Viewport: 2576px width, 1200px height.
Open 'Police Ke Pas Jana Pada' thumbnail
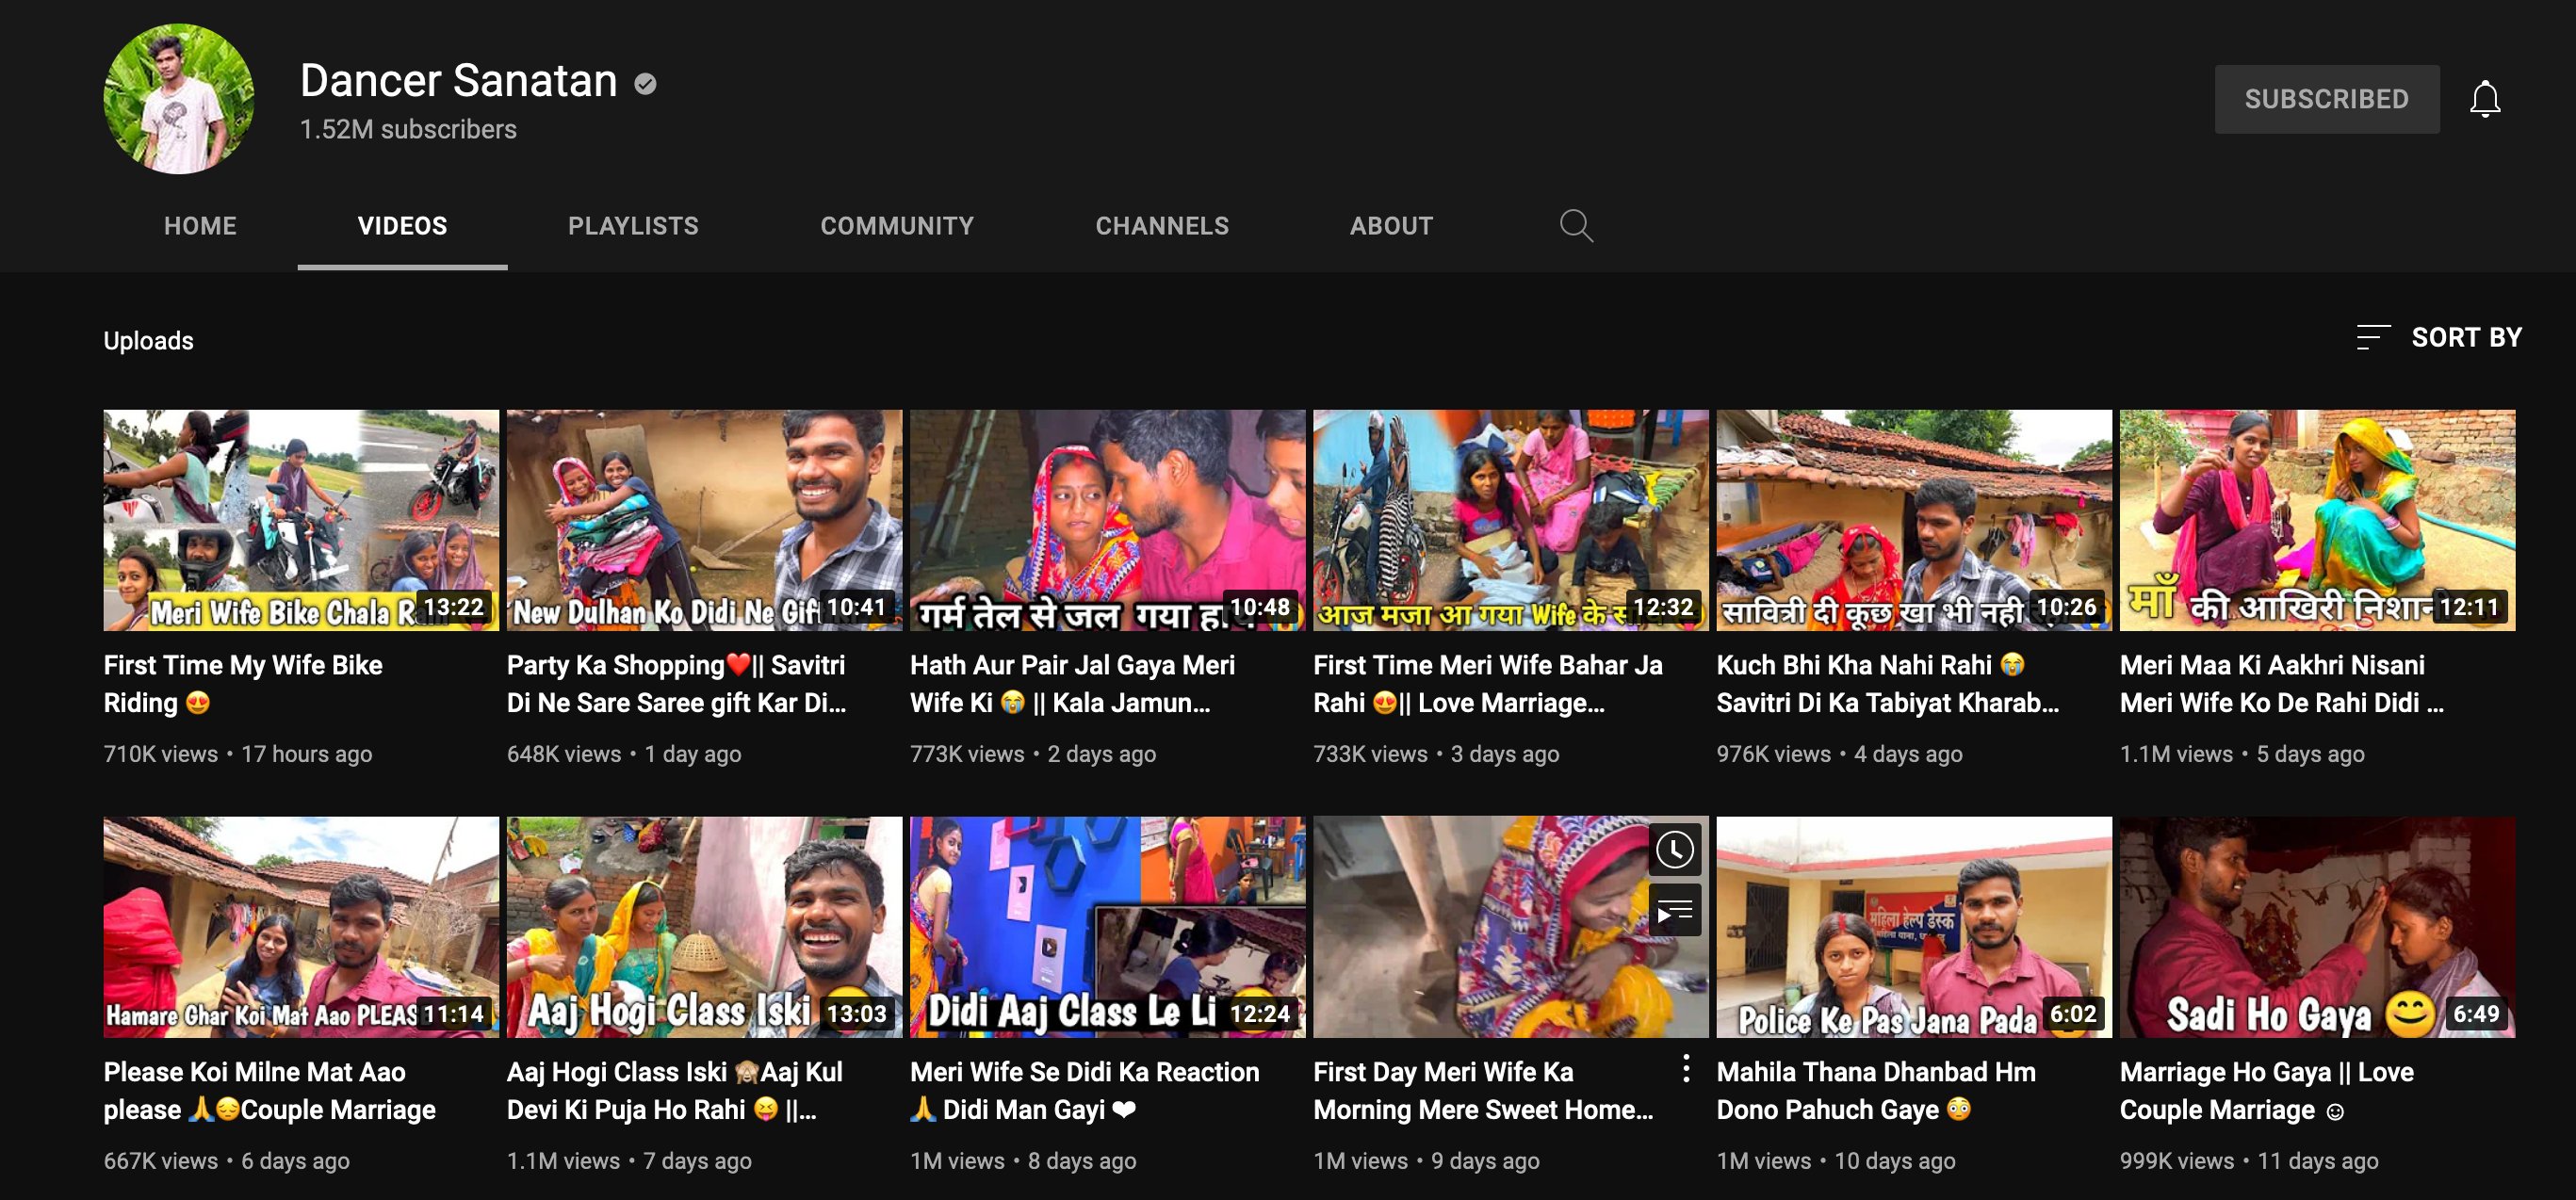(x=1913, y=926)
